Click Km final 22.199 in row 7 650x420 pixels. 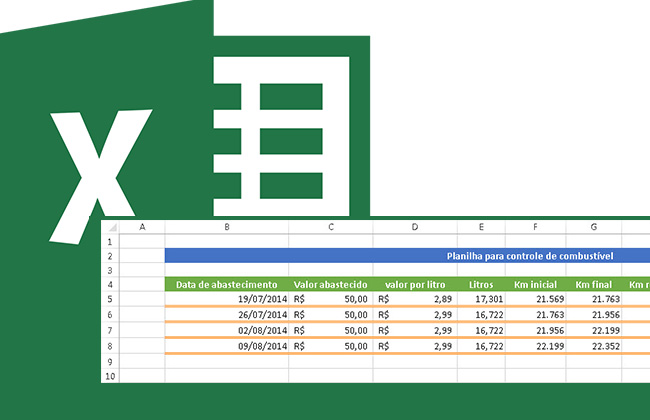pos(594,330)
